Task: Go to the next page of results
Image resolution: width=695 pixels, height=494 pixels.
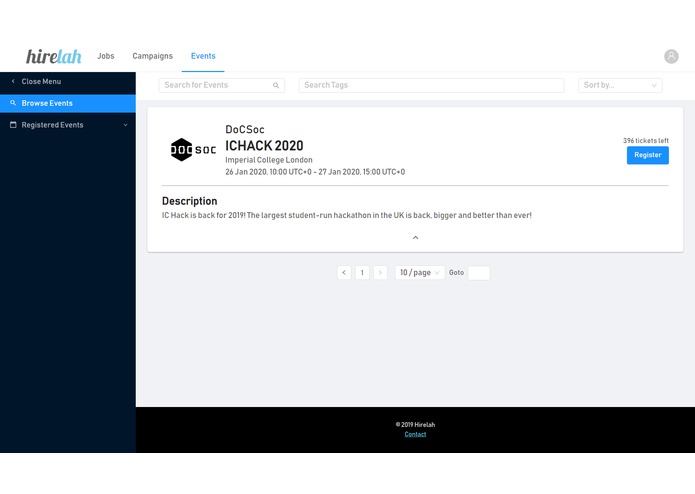Action: click(x=380, y=272)
